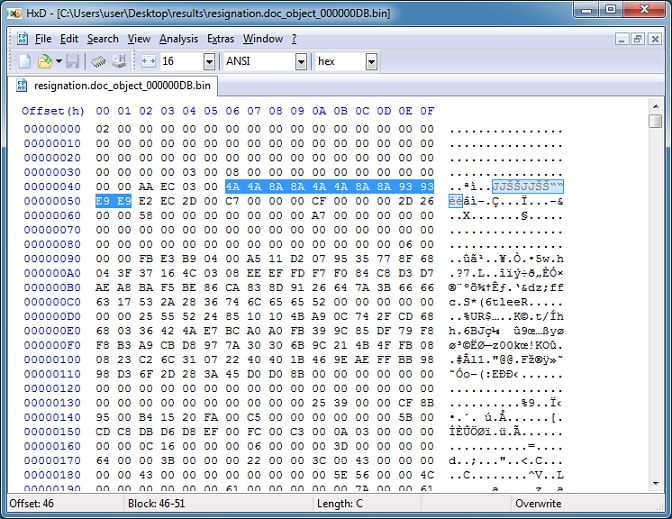Click highlighted decoded text 'JJŠŠJJŠŠ'
672x519 pixels.
point(520,187)
